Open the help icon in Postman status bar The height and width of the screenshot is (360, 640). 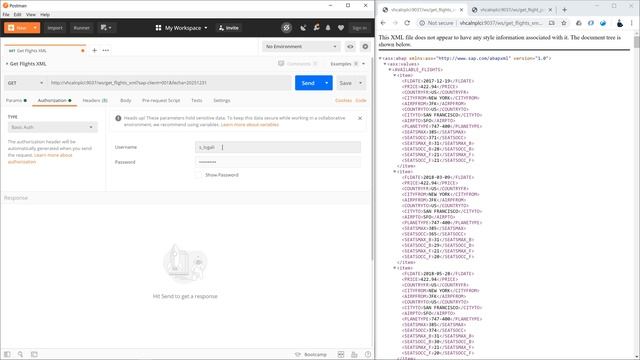[368, 354]
